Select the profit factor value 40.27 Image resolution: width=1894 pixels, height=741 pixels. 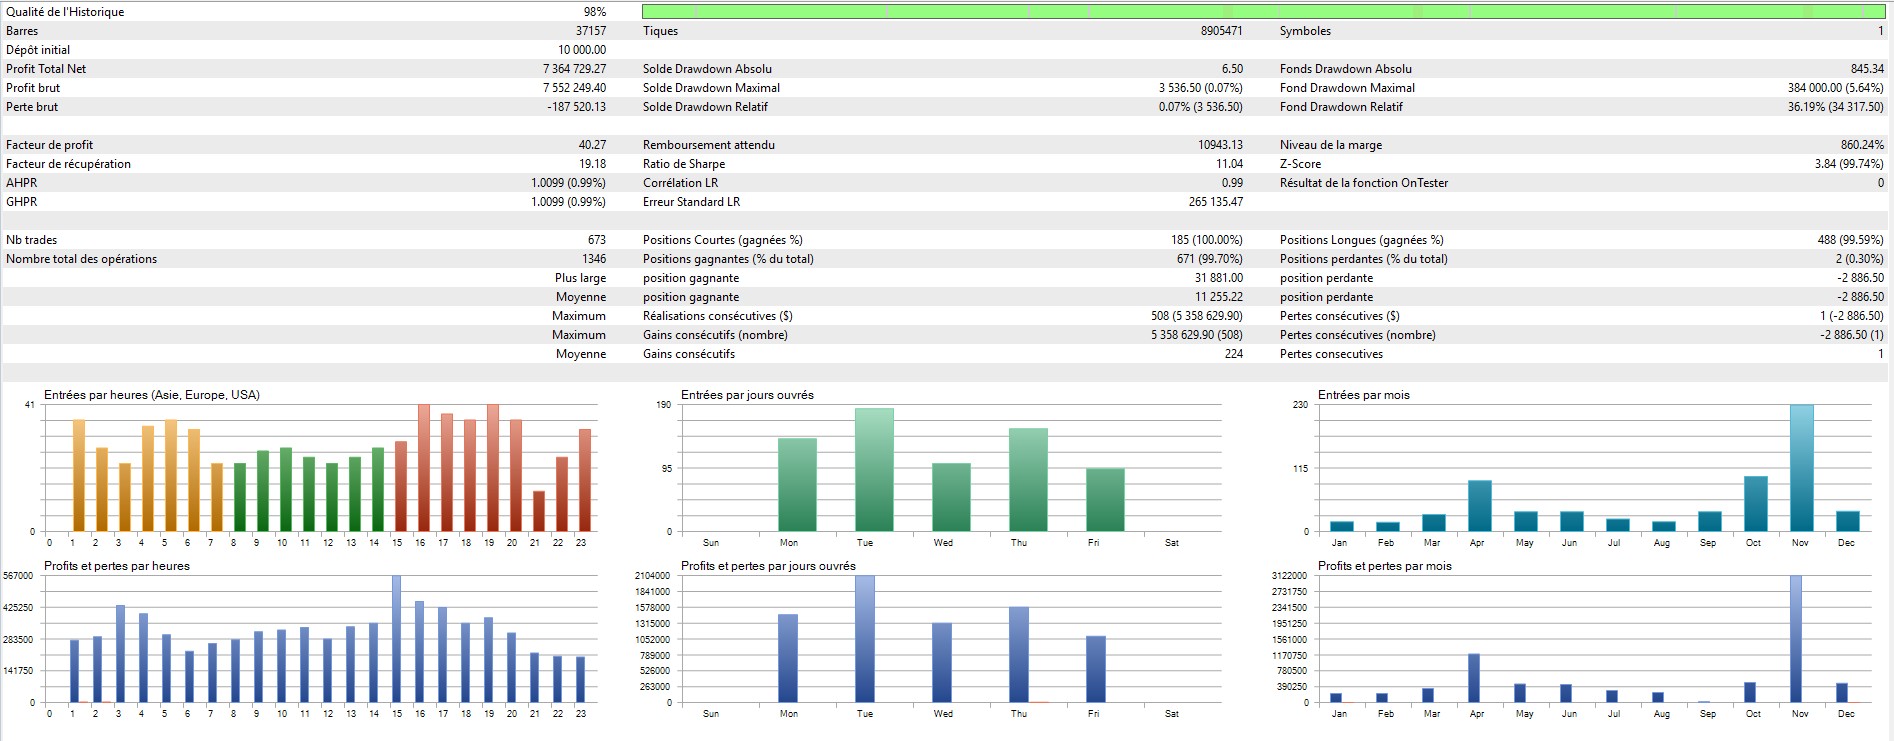pyautogui.click(x=592, y=145)
